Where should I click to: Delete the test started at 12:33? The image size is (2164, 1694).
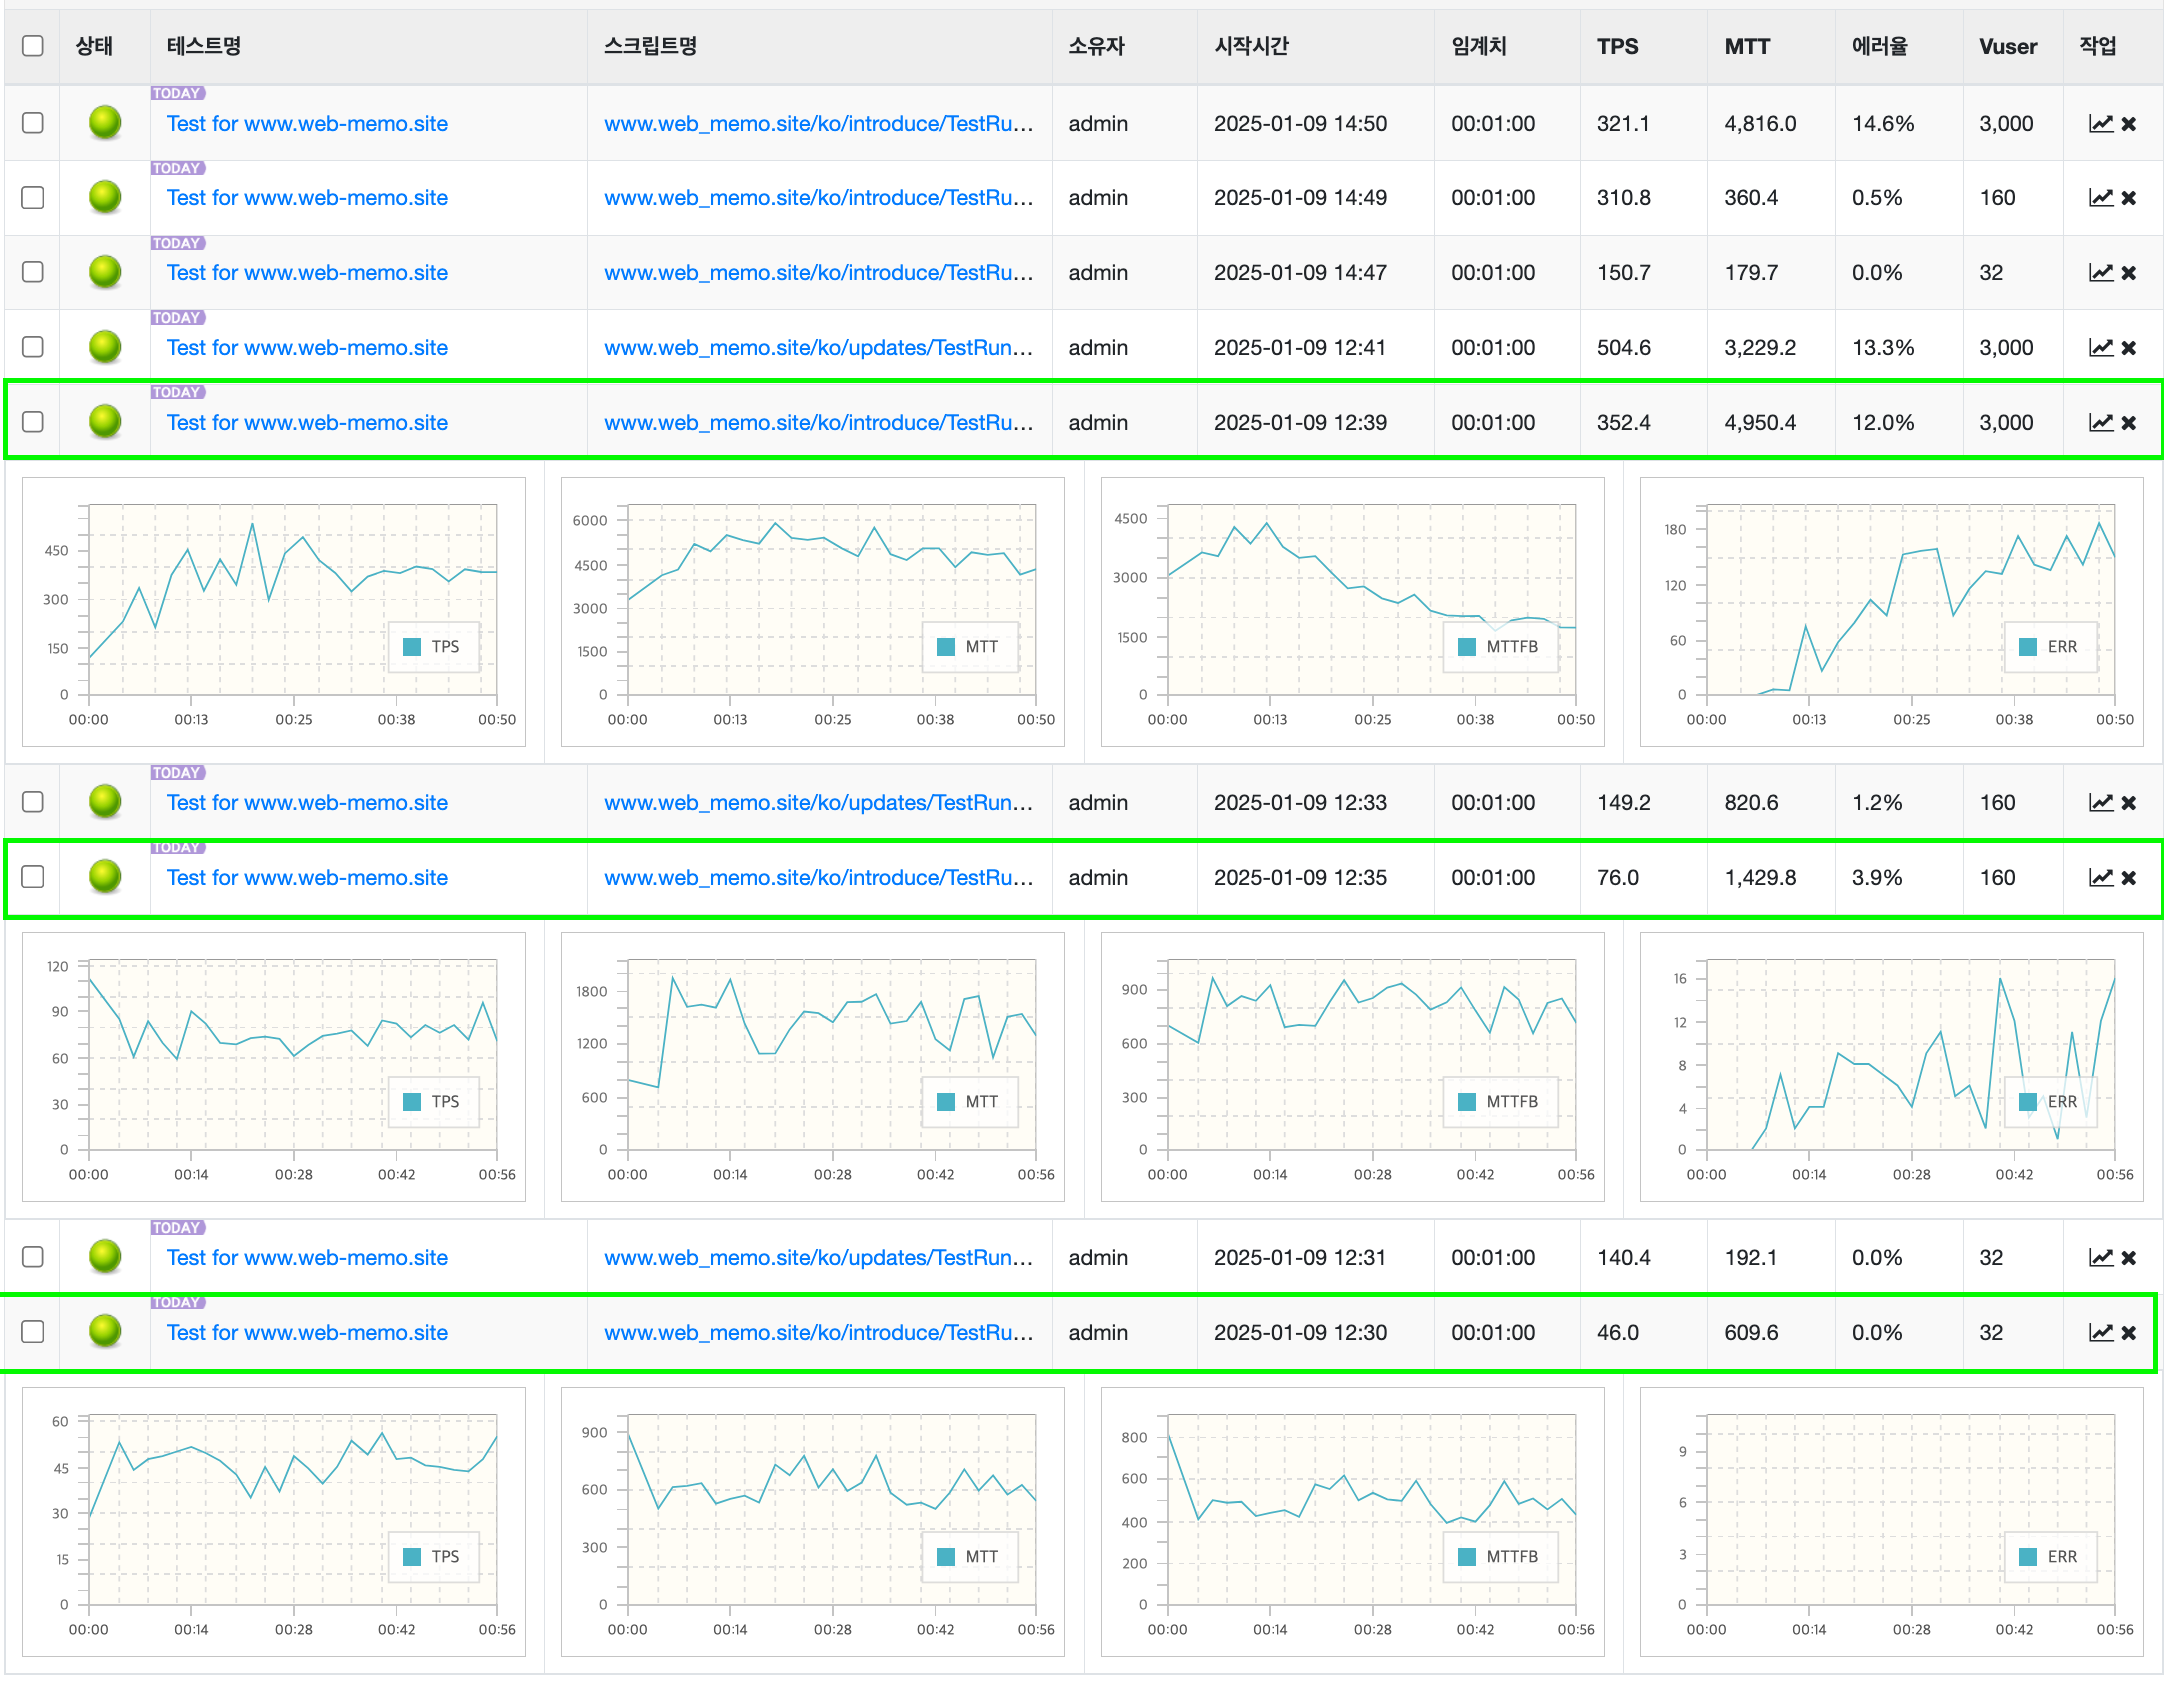point(2129,803)
